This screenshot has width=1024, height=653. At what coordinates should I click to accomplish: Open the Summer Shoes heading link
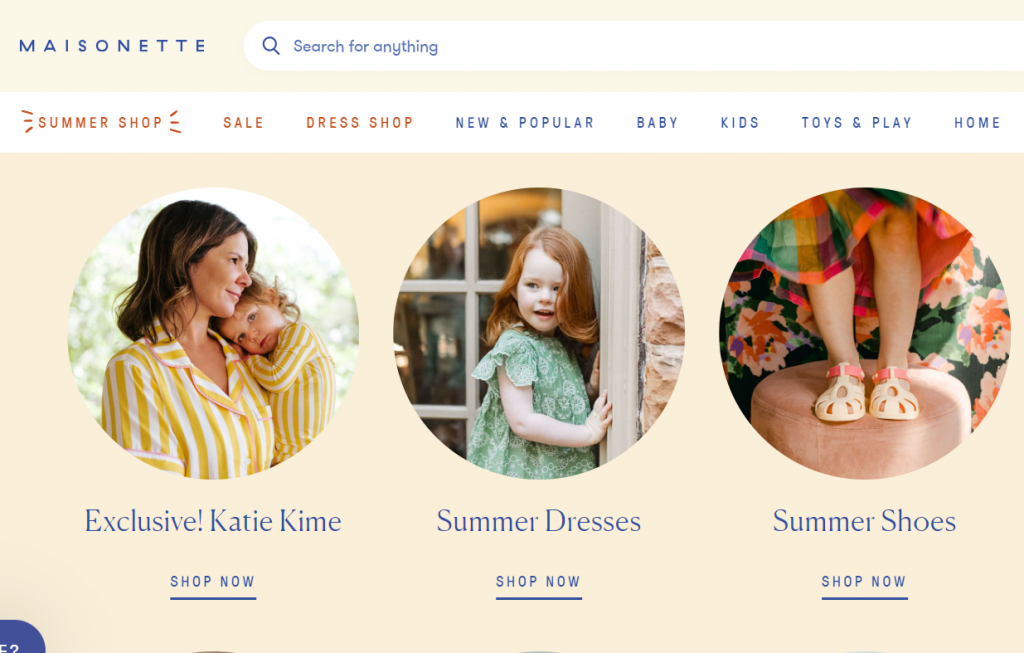(864, 521)
